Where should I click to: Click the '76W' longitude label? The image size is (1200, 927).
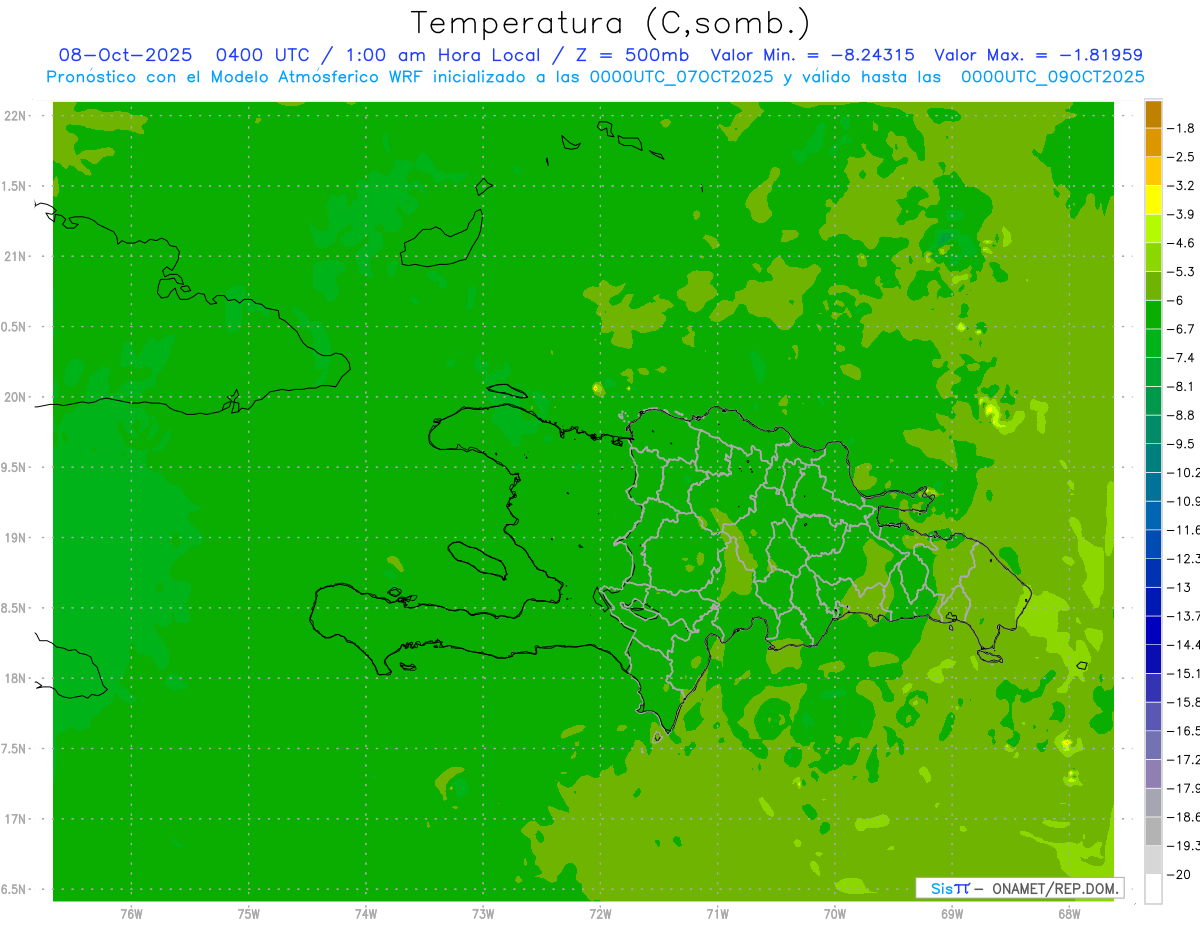131,914
